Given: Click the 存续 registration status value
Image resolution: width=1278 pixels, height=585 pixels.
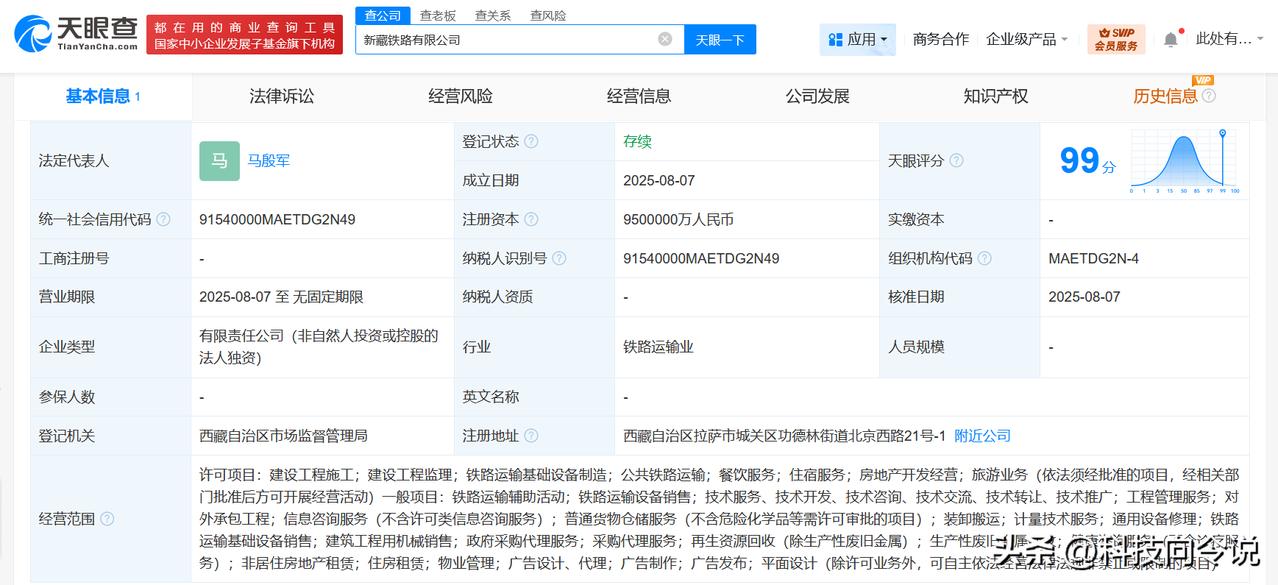Looking at the screenshot, I should pyautogui.click(x=637, y=142).
